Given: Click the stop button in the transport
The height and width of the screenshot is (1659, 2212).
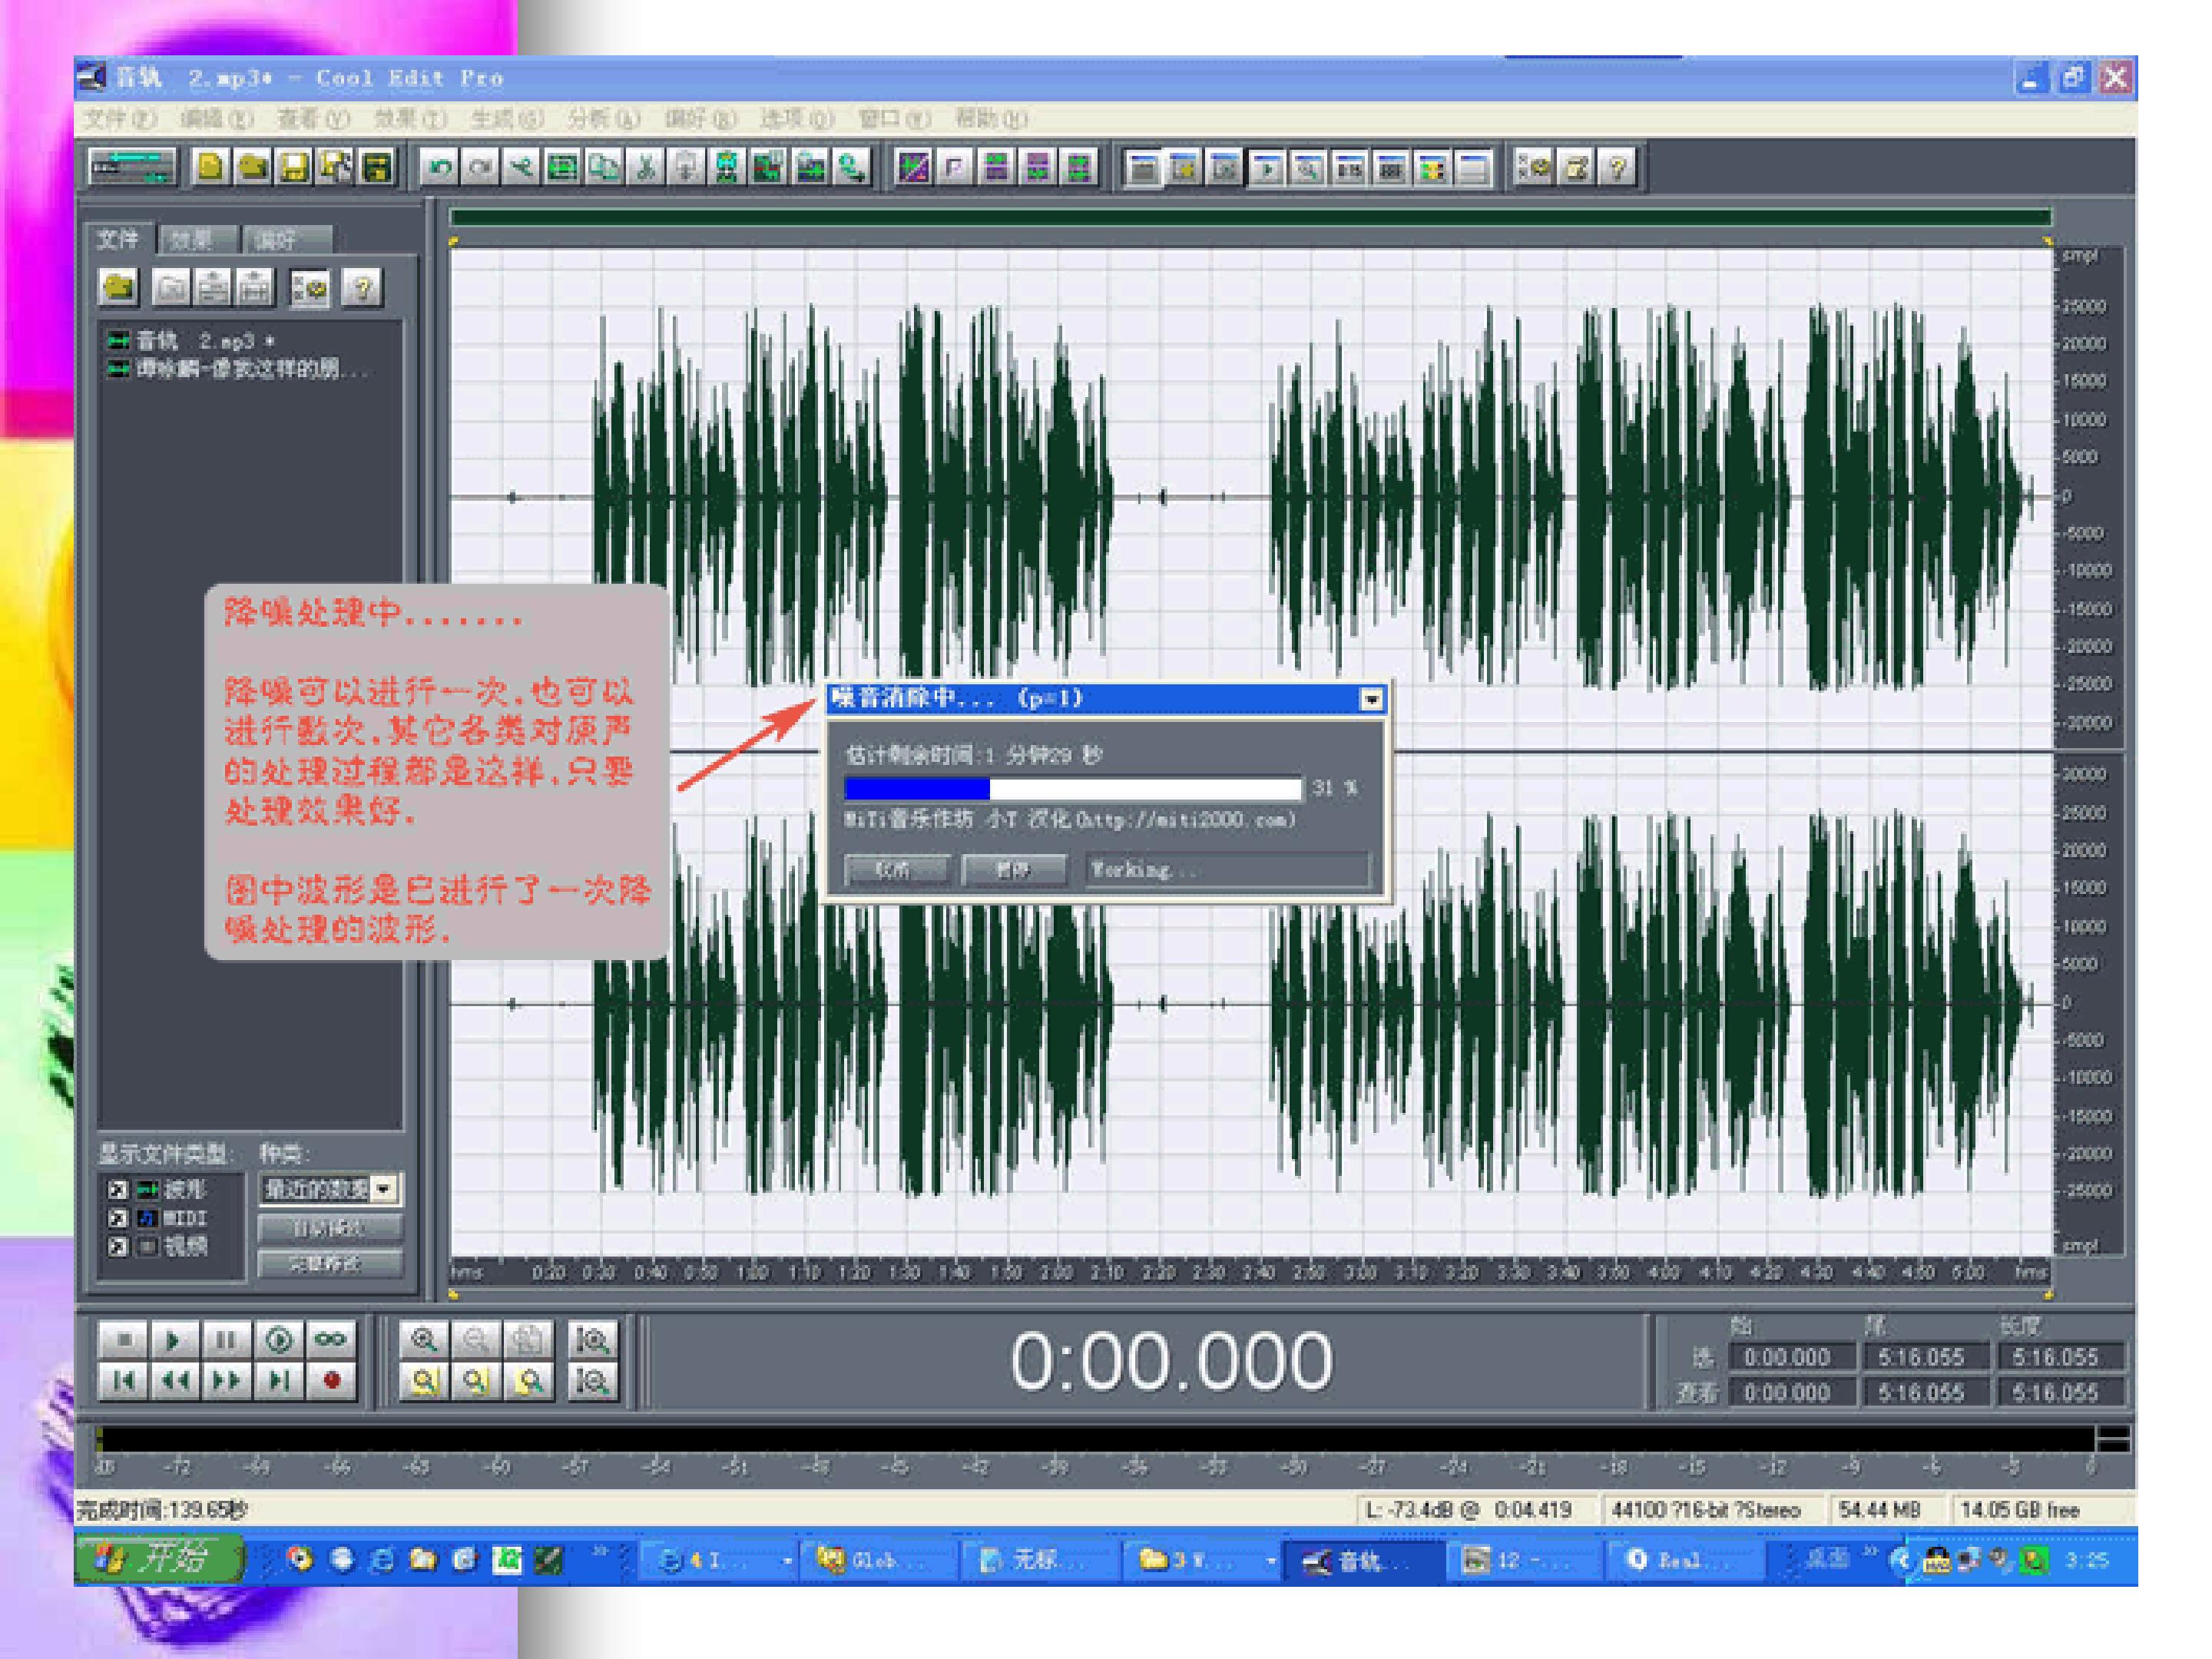Looking at the screenshot, I should tap(123, 1340).
